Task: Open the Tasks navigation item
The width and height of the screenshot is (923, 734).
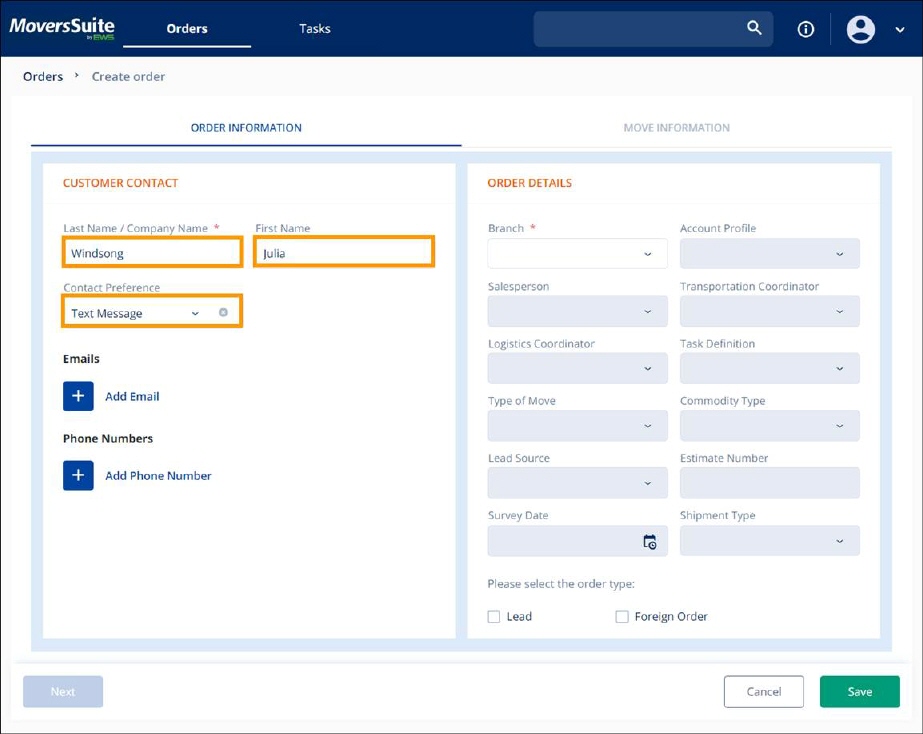Action: tap(314, 28)
